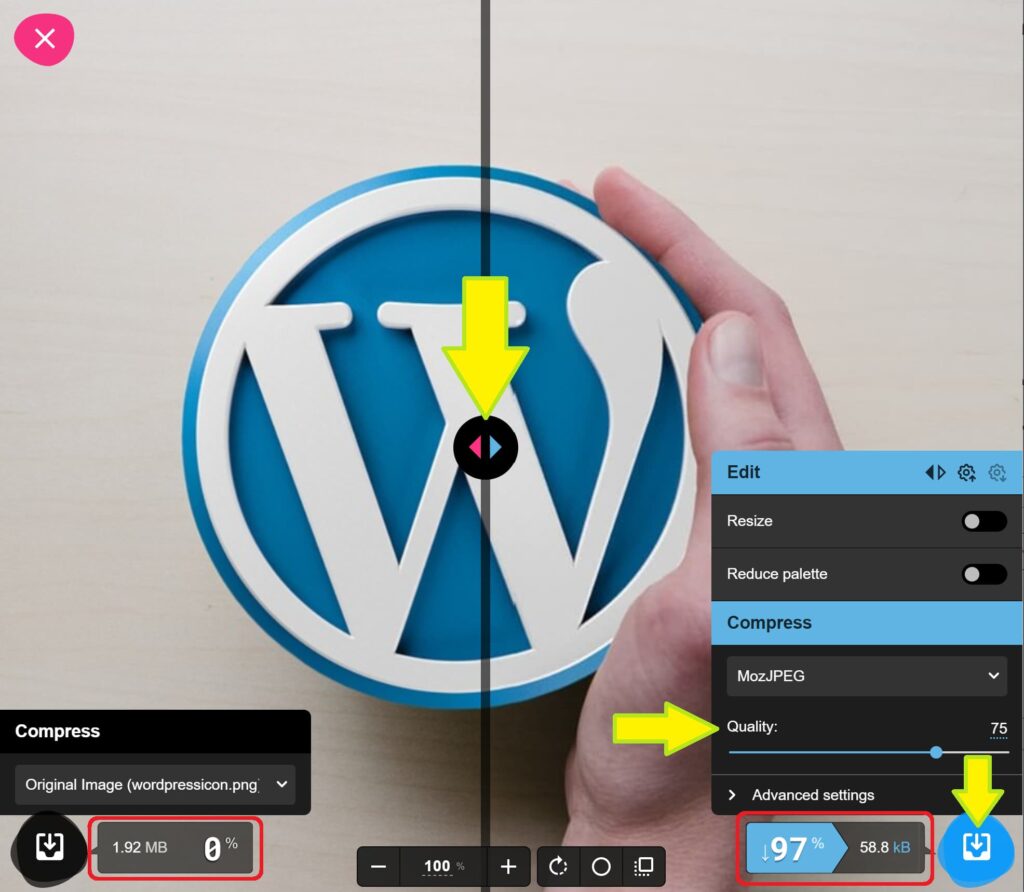Download the compressed image with the blue download button
The height and width of the screenshot is (892, 1024).
[x=976, y=848]
